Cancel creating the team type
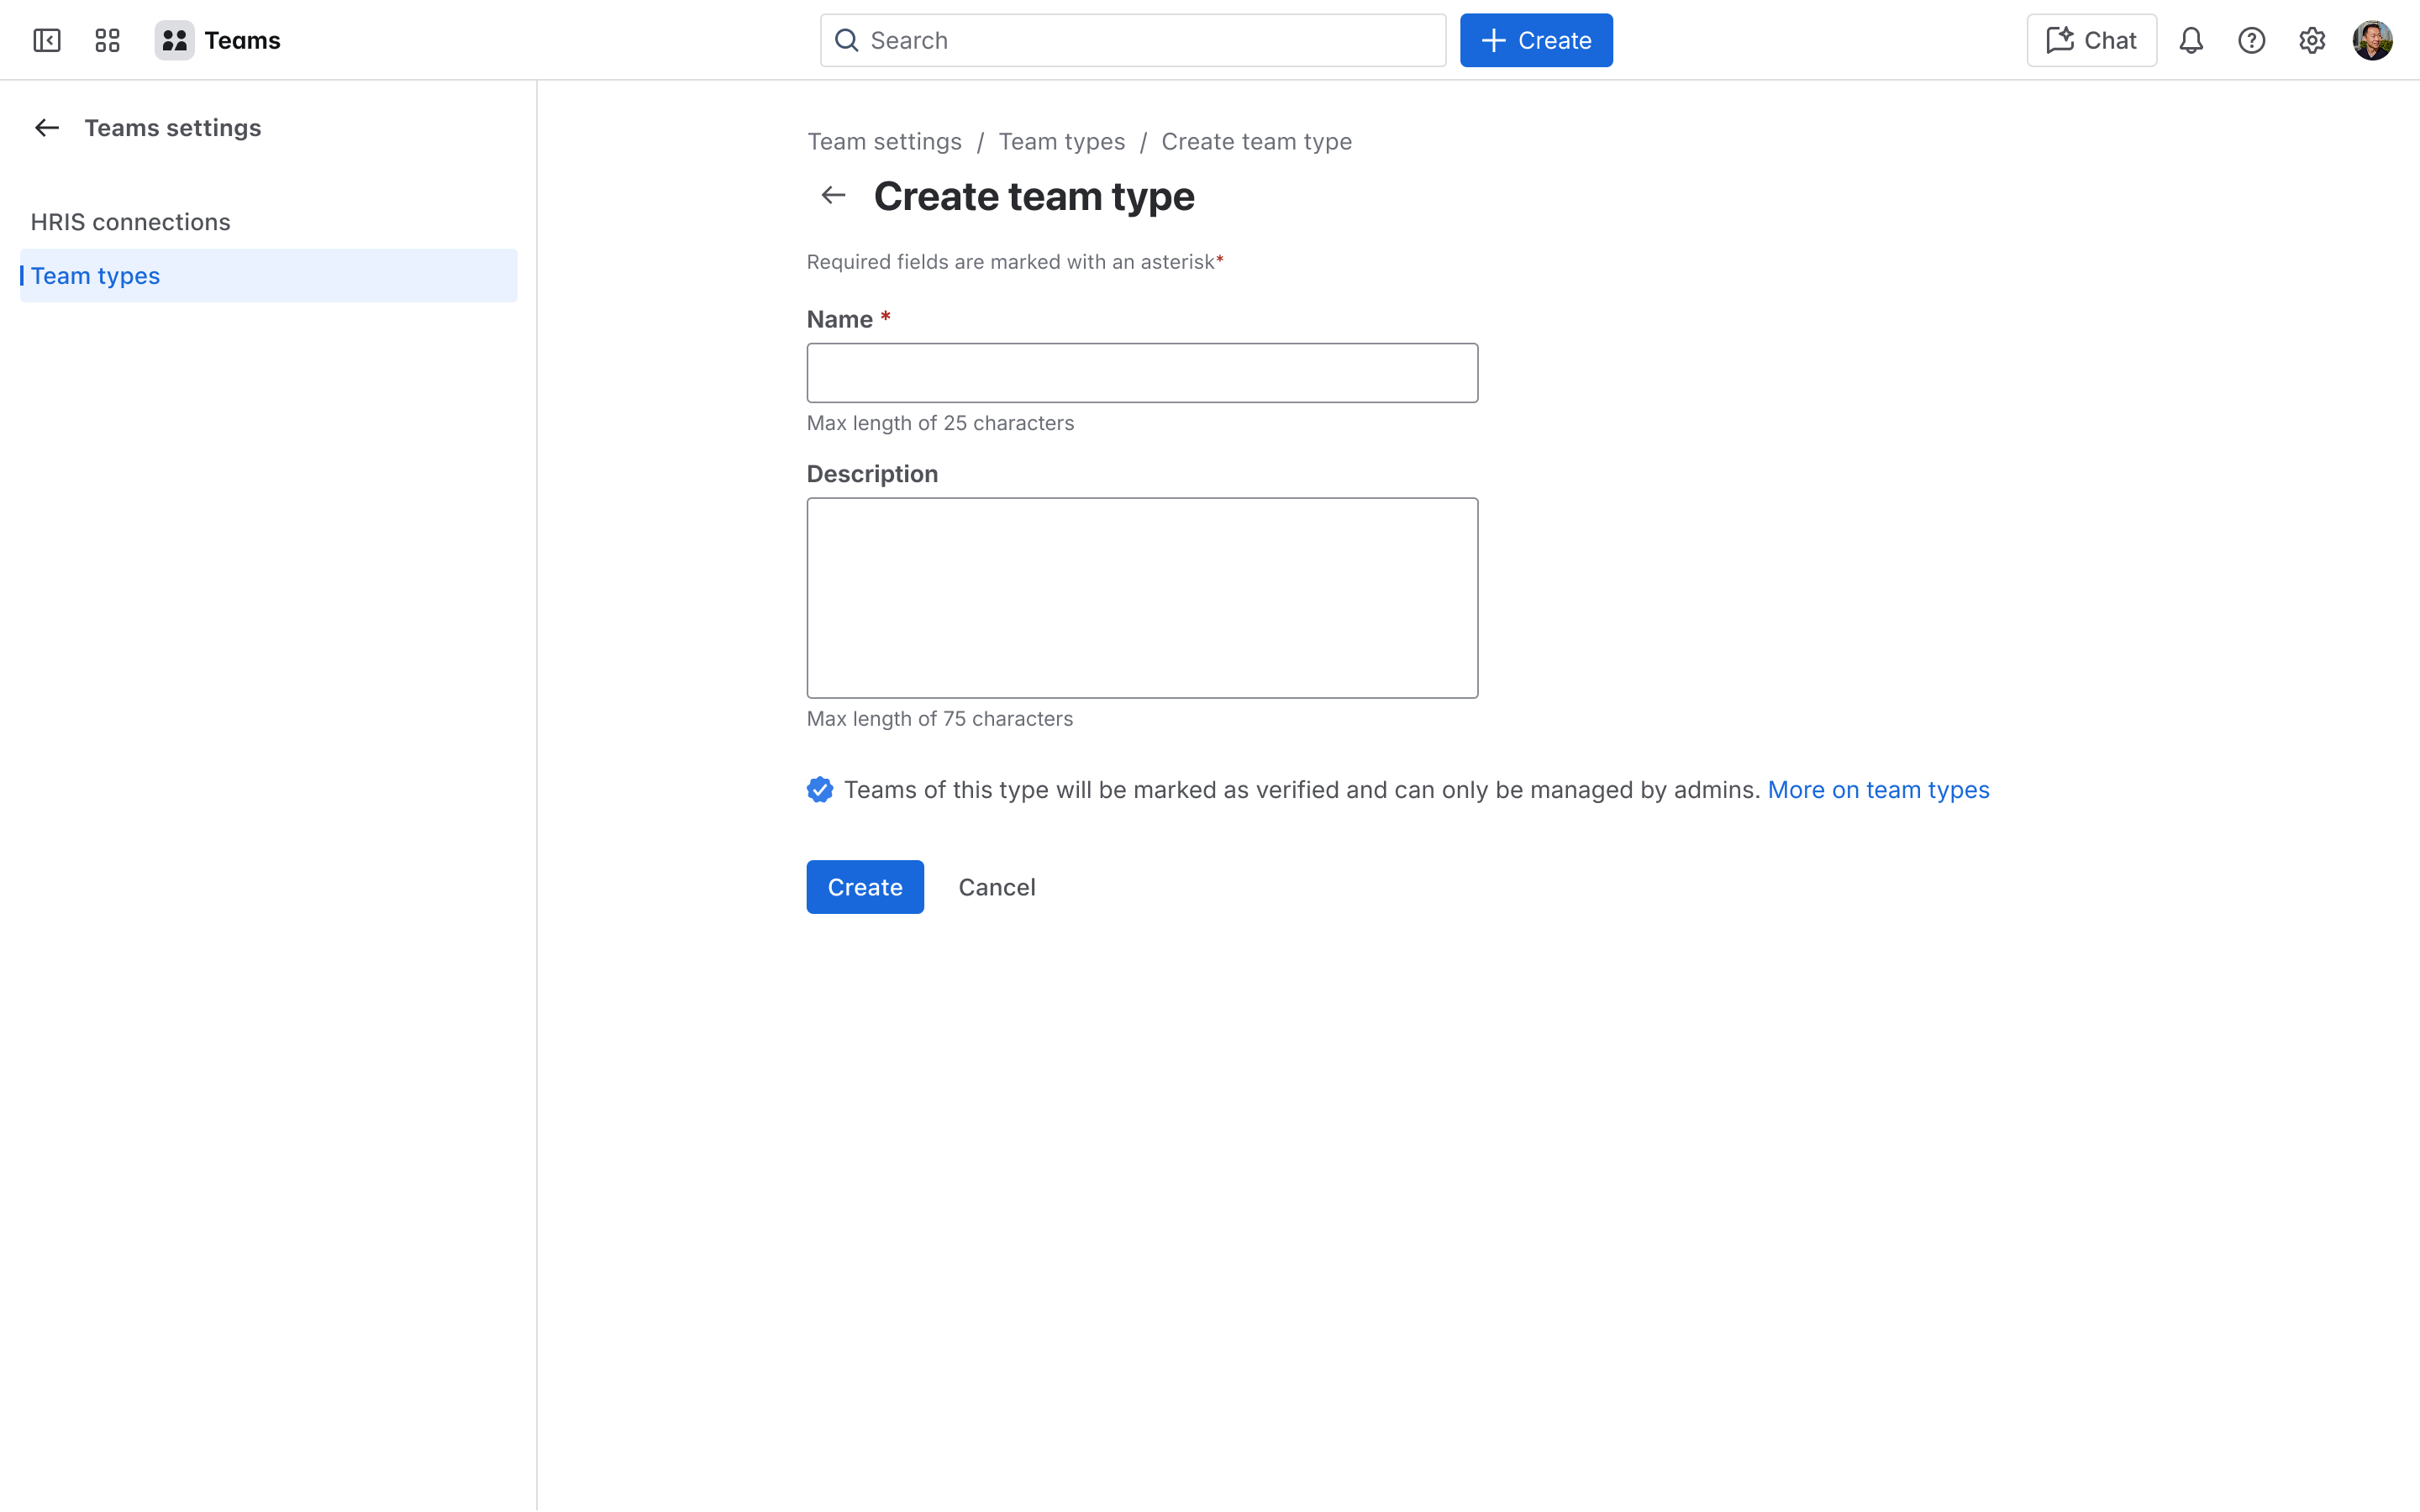 click(x=997, y=886)
